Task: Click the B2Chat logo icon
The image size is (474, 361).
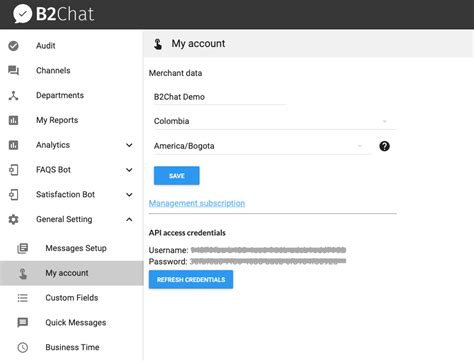Action: coord(22,14)
